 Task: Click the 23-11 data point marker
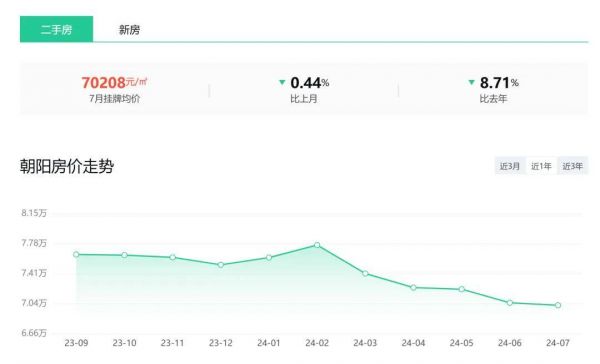(173, 257)
